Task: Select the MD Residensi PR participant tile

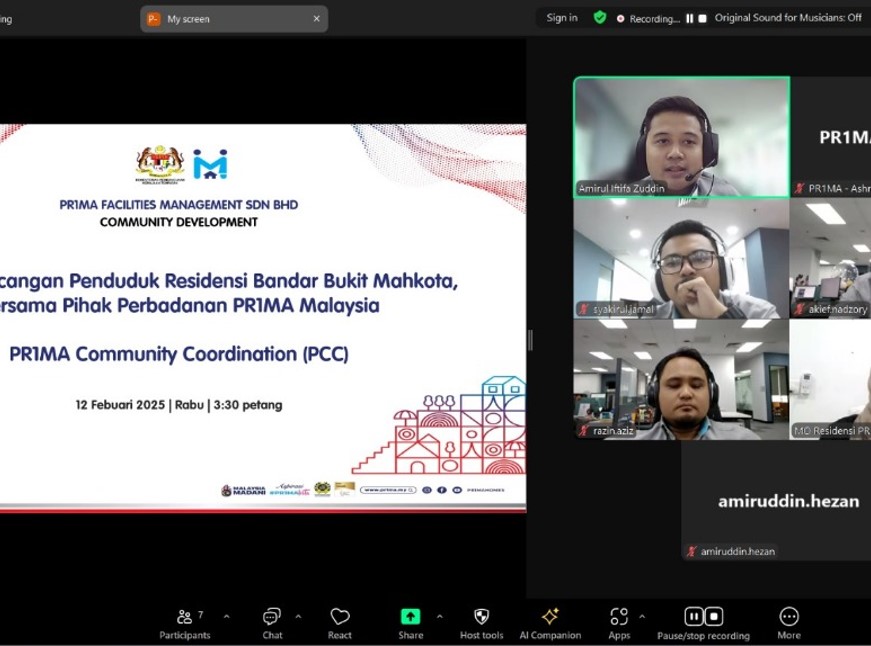Action: click(x=830, y=380)
